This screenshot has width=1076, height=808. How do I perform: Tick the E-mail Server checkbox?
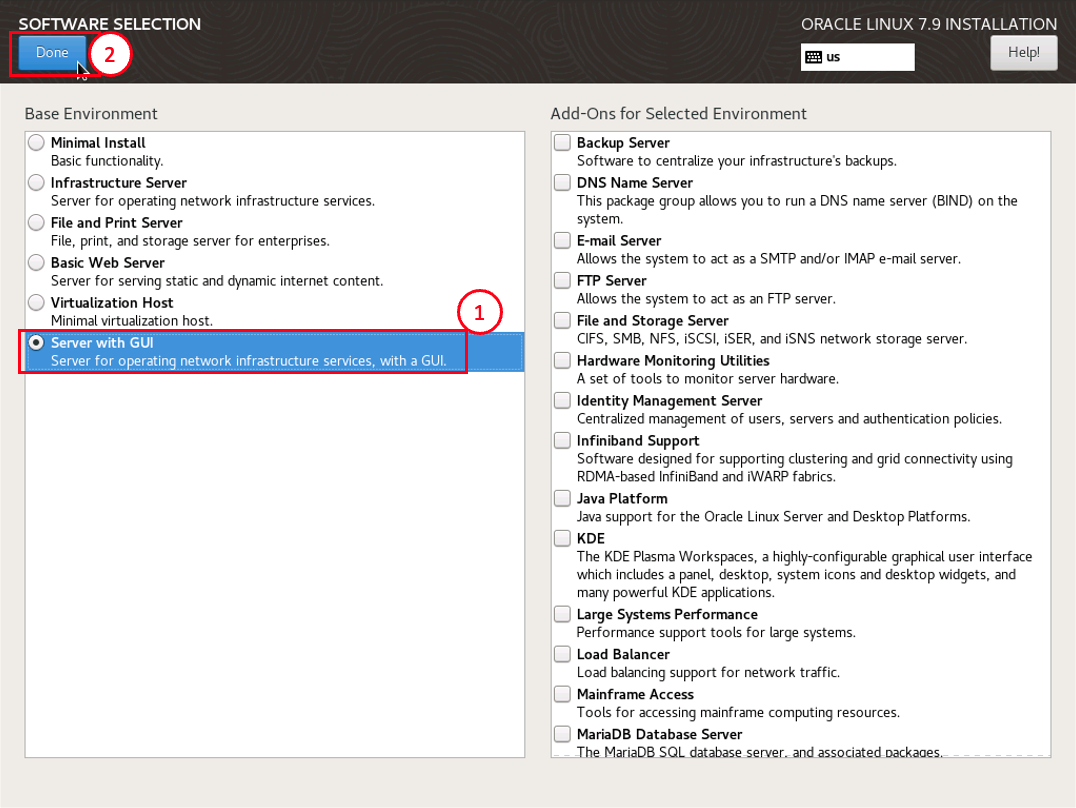(x=563, y=241)
